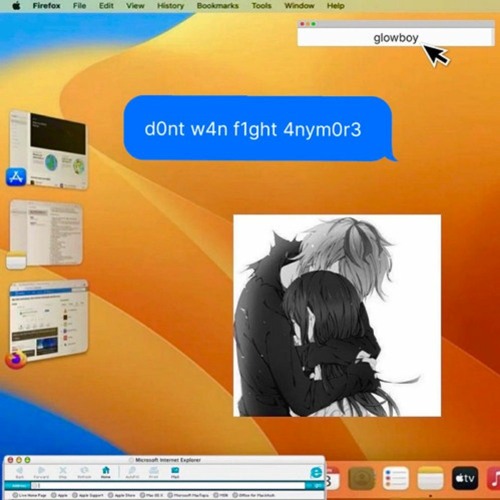The width and height of the screenshot is (500, 500).
Task: Open the File menu
Action: point(79,6)
